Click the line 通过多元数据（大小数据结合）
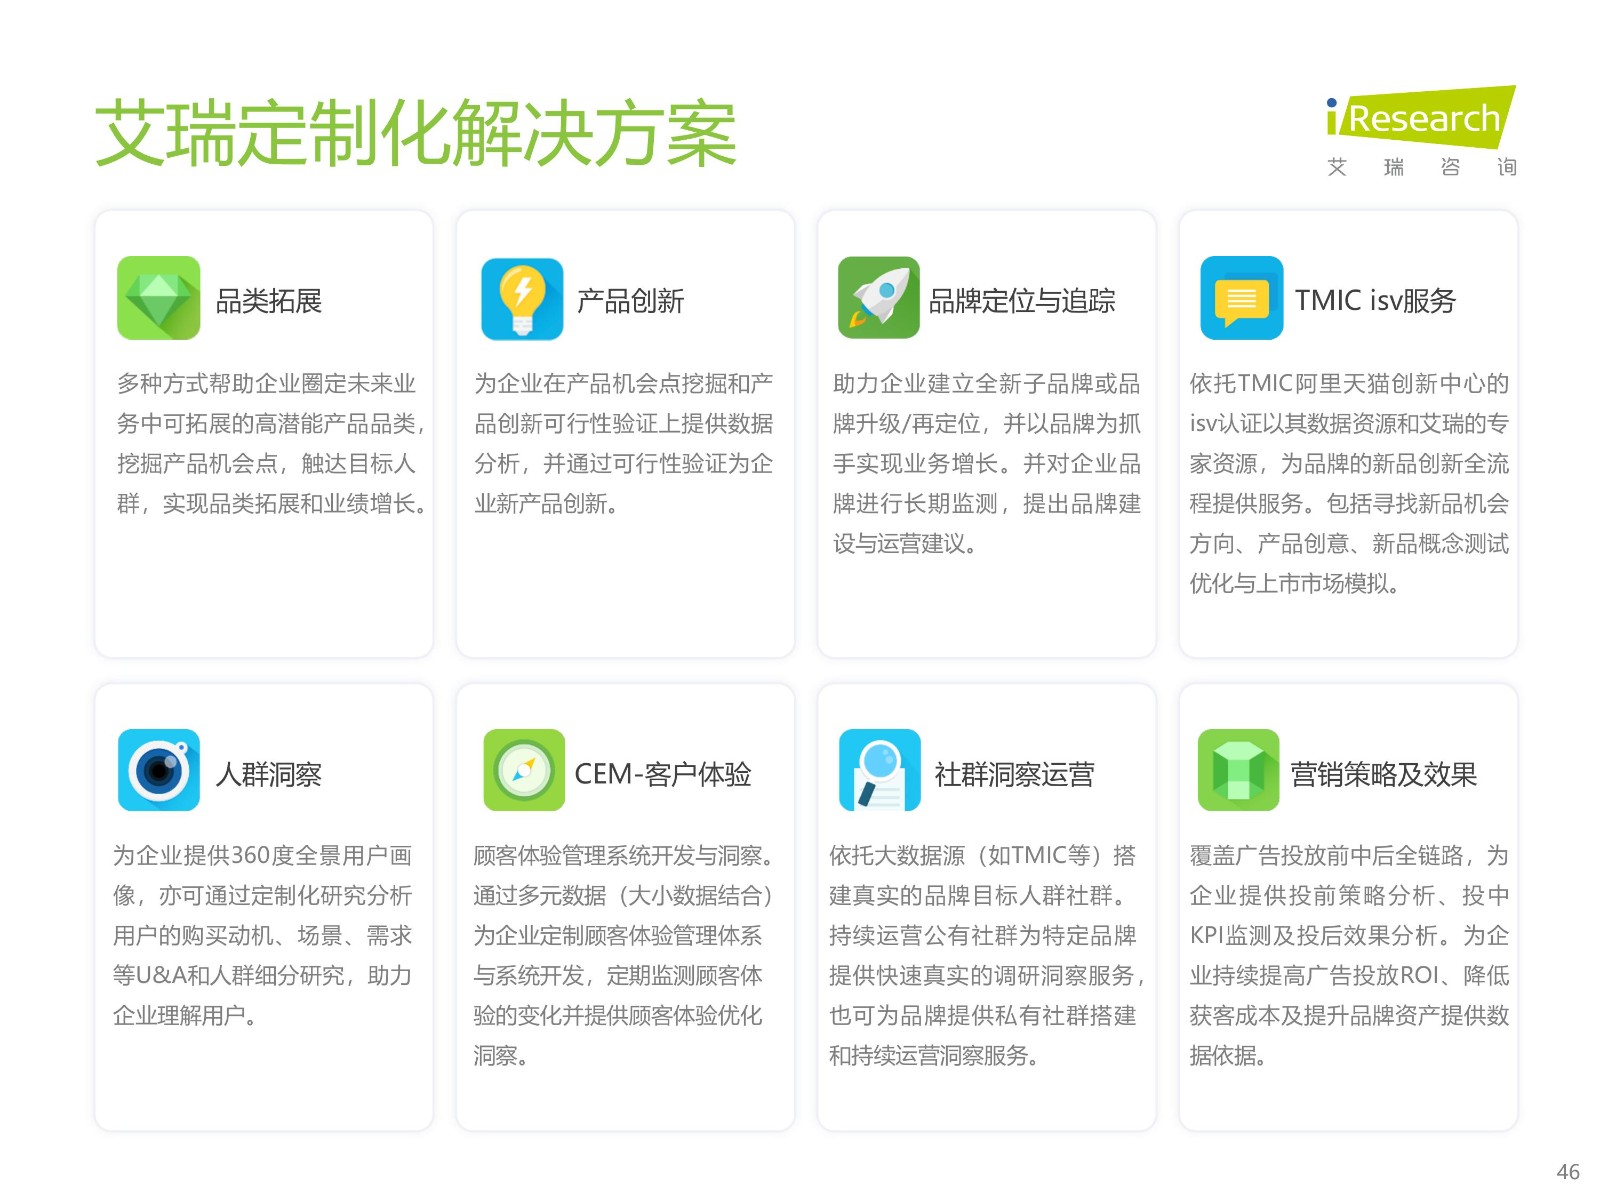1600x1200 pixels. (x=624, y=896)
